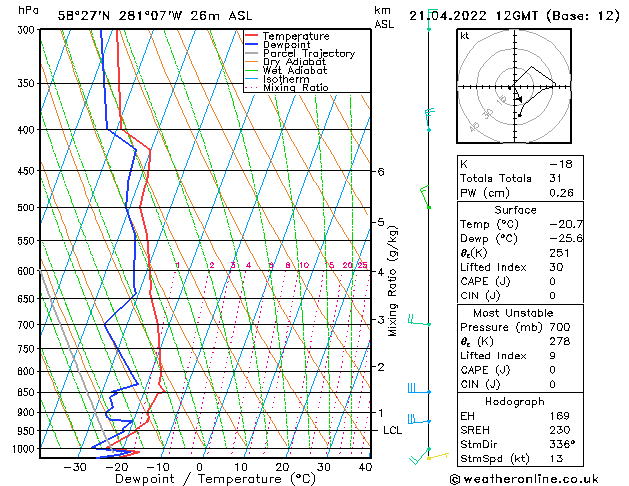Click the wind barb at 900 hPa
The image size is (629, 486).
pyautogui.click(x=413, y=419)
